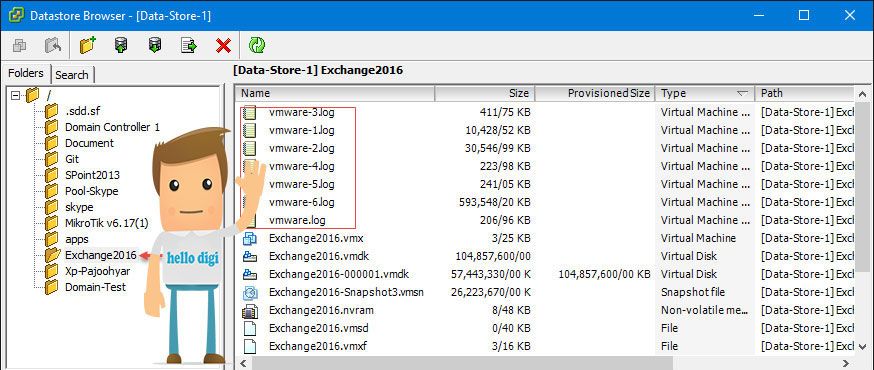This screenshot has width=874, height=370.
Task: Click the Exchange2016.vmdk disk icon
Action: (250, 256)
